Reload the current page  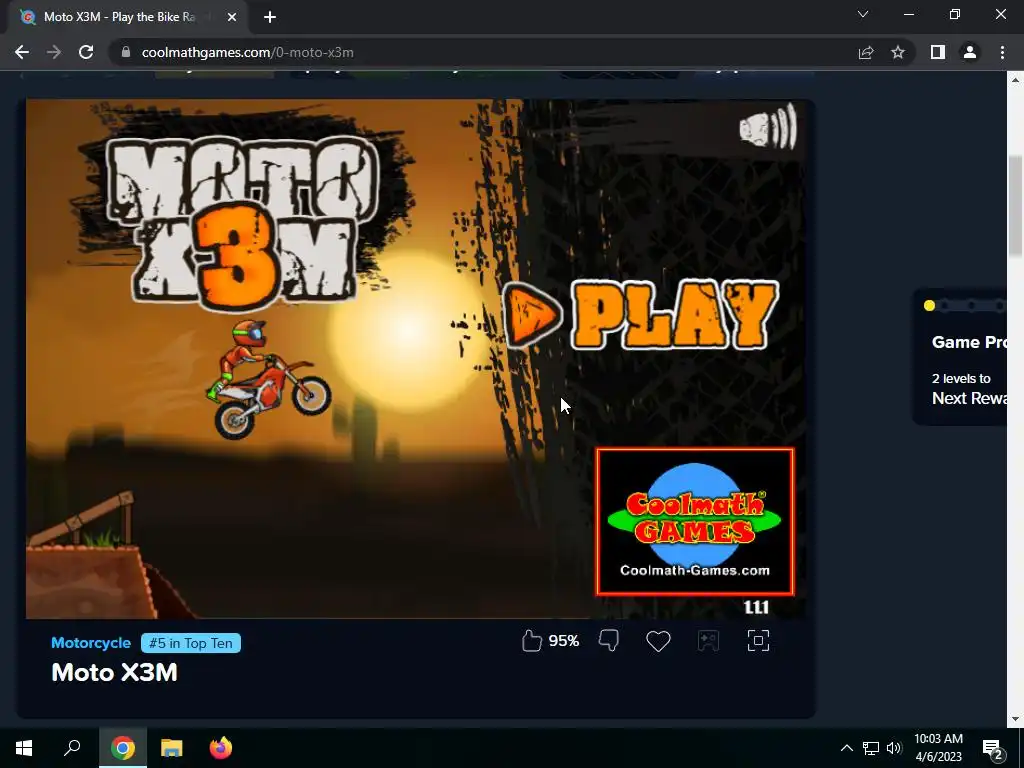[x=86, y=52]
